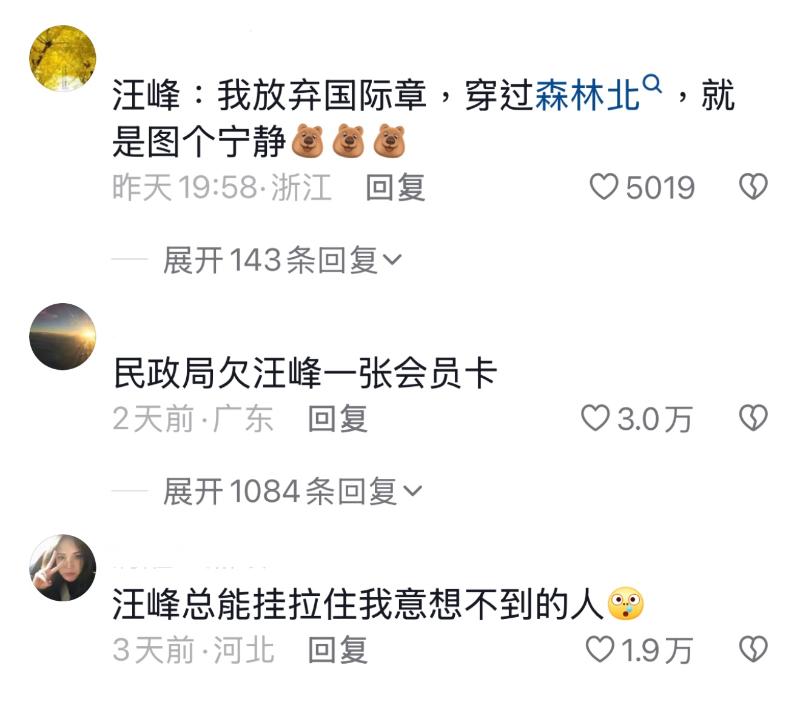This screenshot has height=705, width=800.
Task: Reply to the 浙江 user's comment
Action: [x=395, y=187]
